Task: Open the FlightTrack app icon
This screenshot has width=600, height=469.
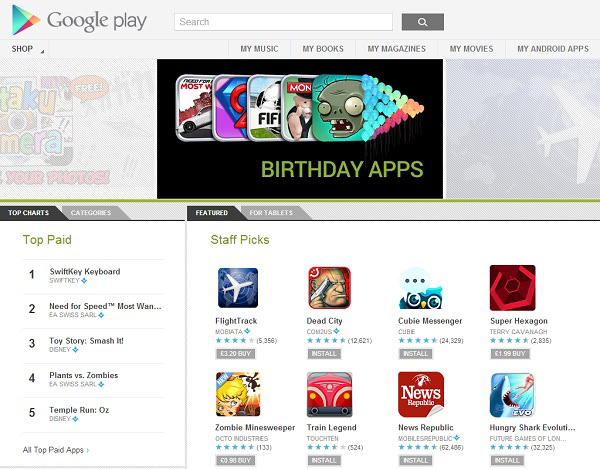Action: coord(238,288)
